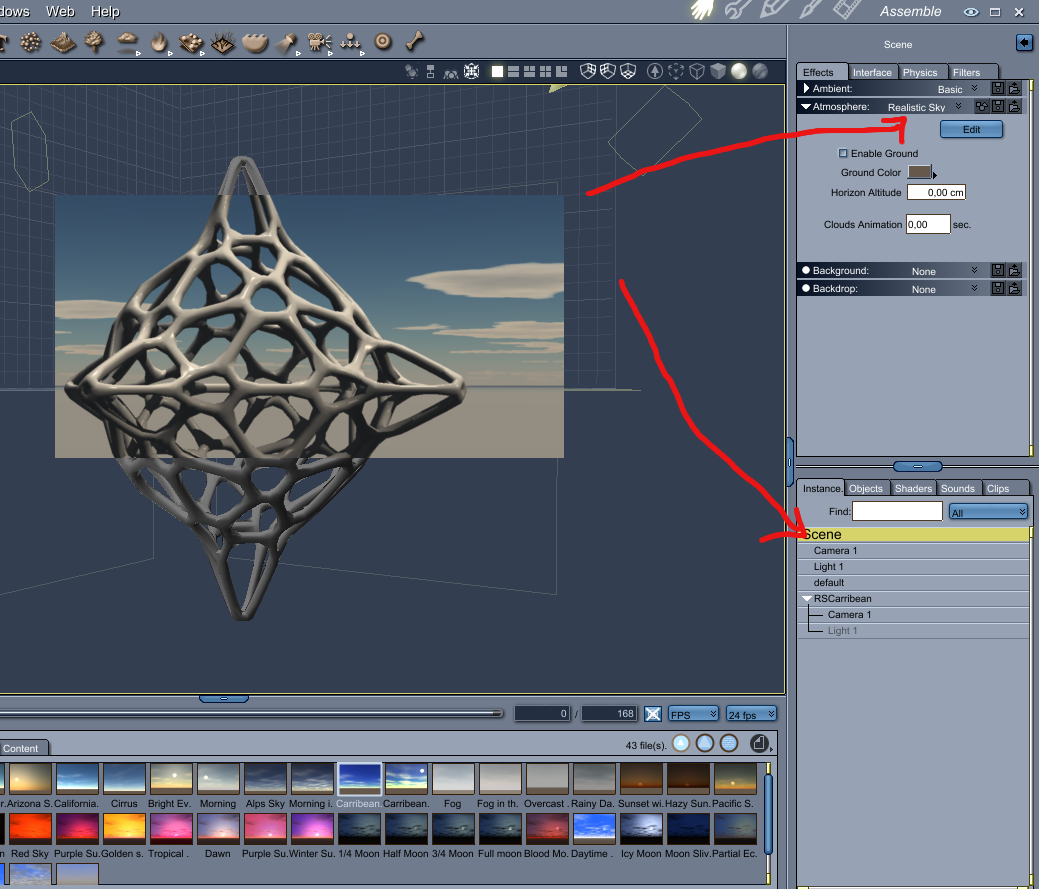Screen dimensions: 1039x889
Task: Select the textured sphere display mode
Action: coord(760,71)
